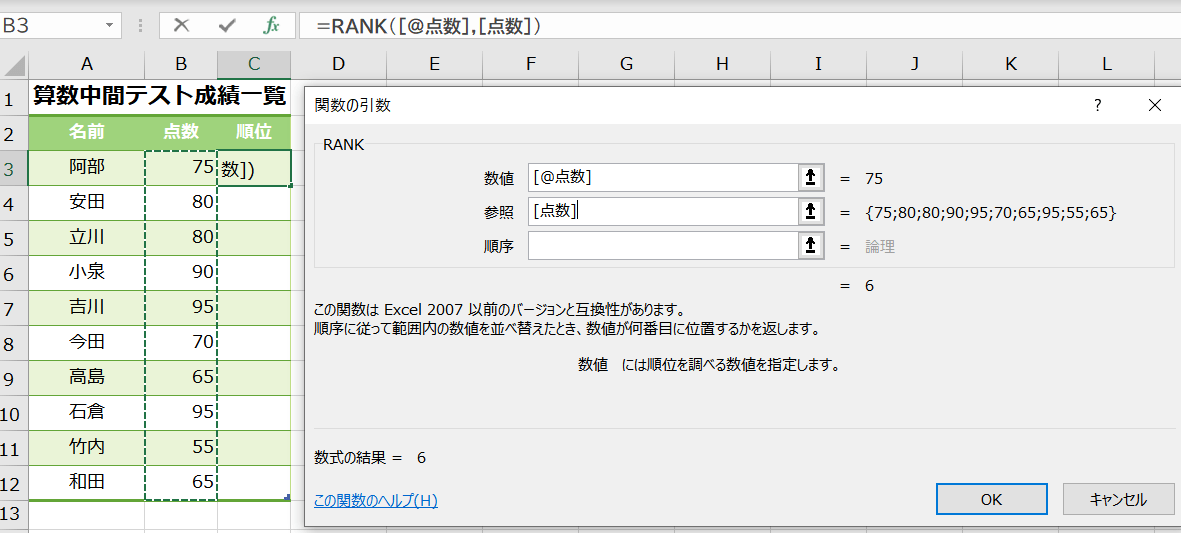1181x533 pixels.
Task: Open the この関数のヘルプ(H) link
Action: tap(375, 501)
